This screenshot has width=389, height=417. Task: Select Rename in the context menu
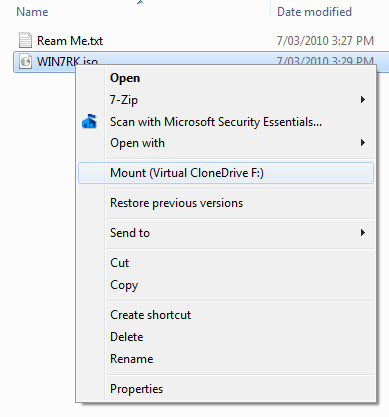[226, 359]
